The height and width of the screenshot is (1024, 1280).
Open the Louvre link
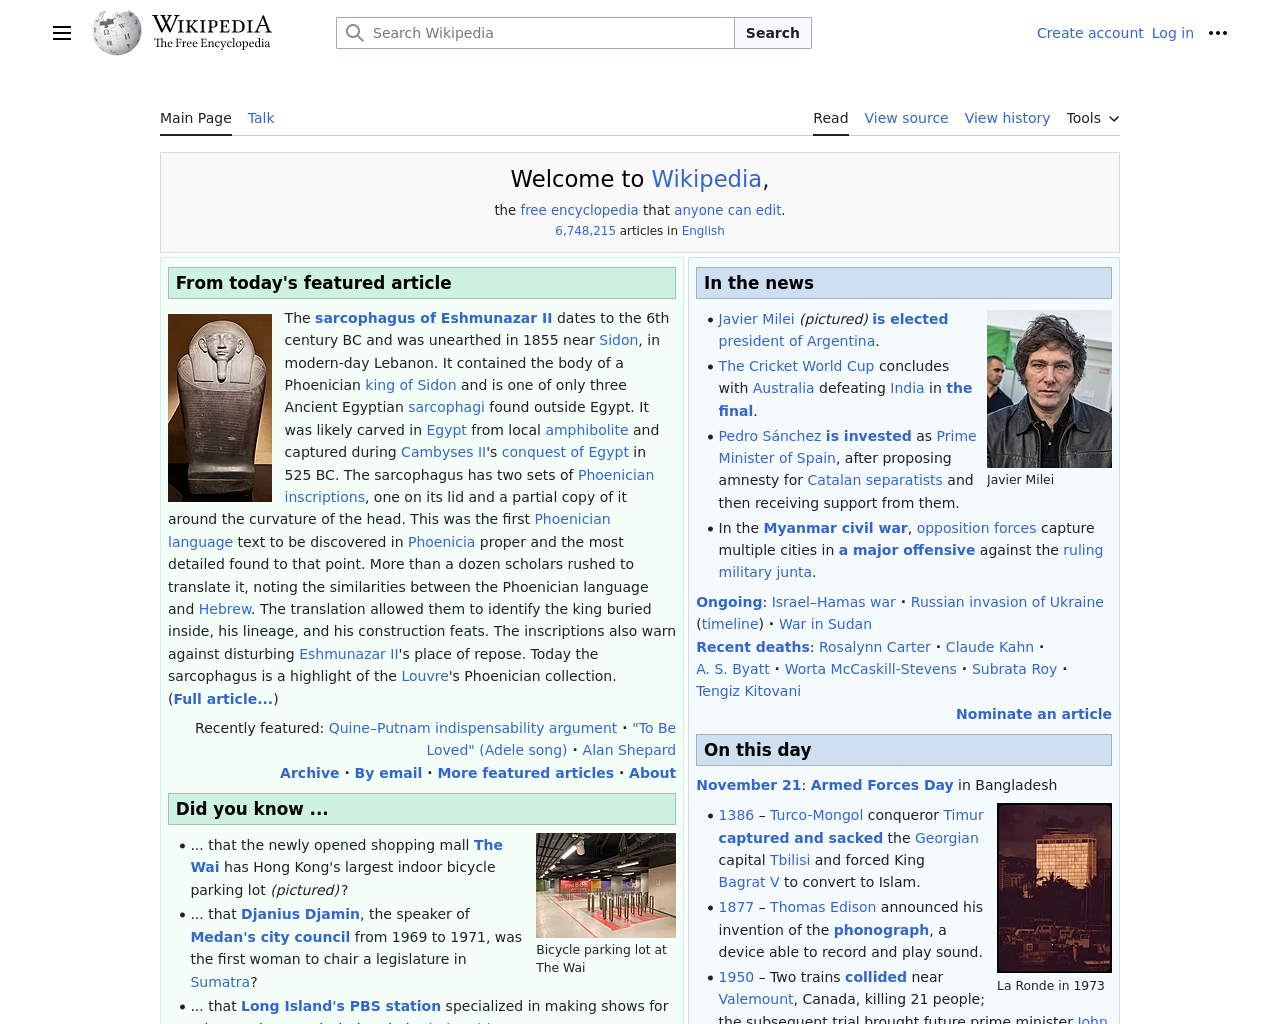pos(425,676)
